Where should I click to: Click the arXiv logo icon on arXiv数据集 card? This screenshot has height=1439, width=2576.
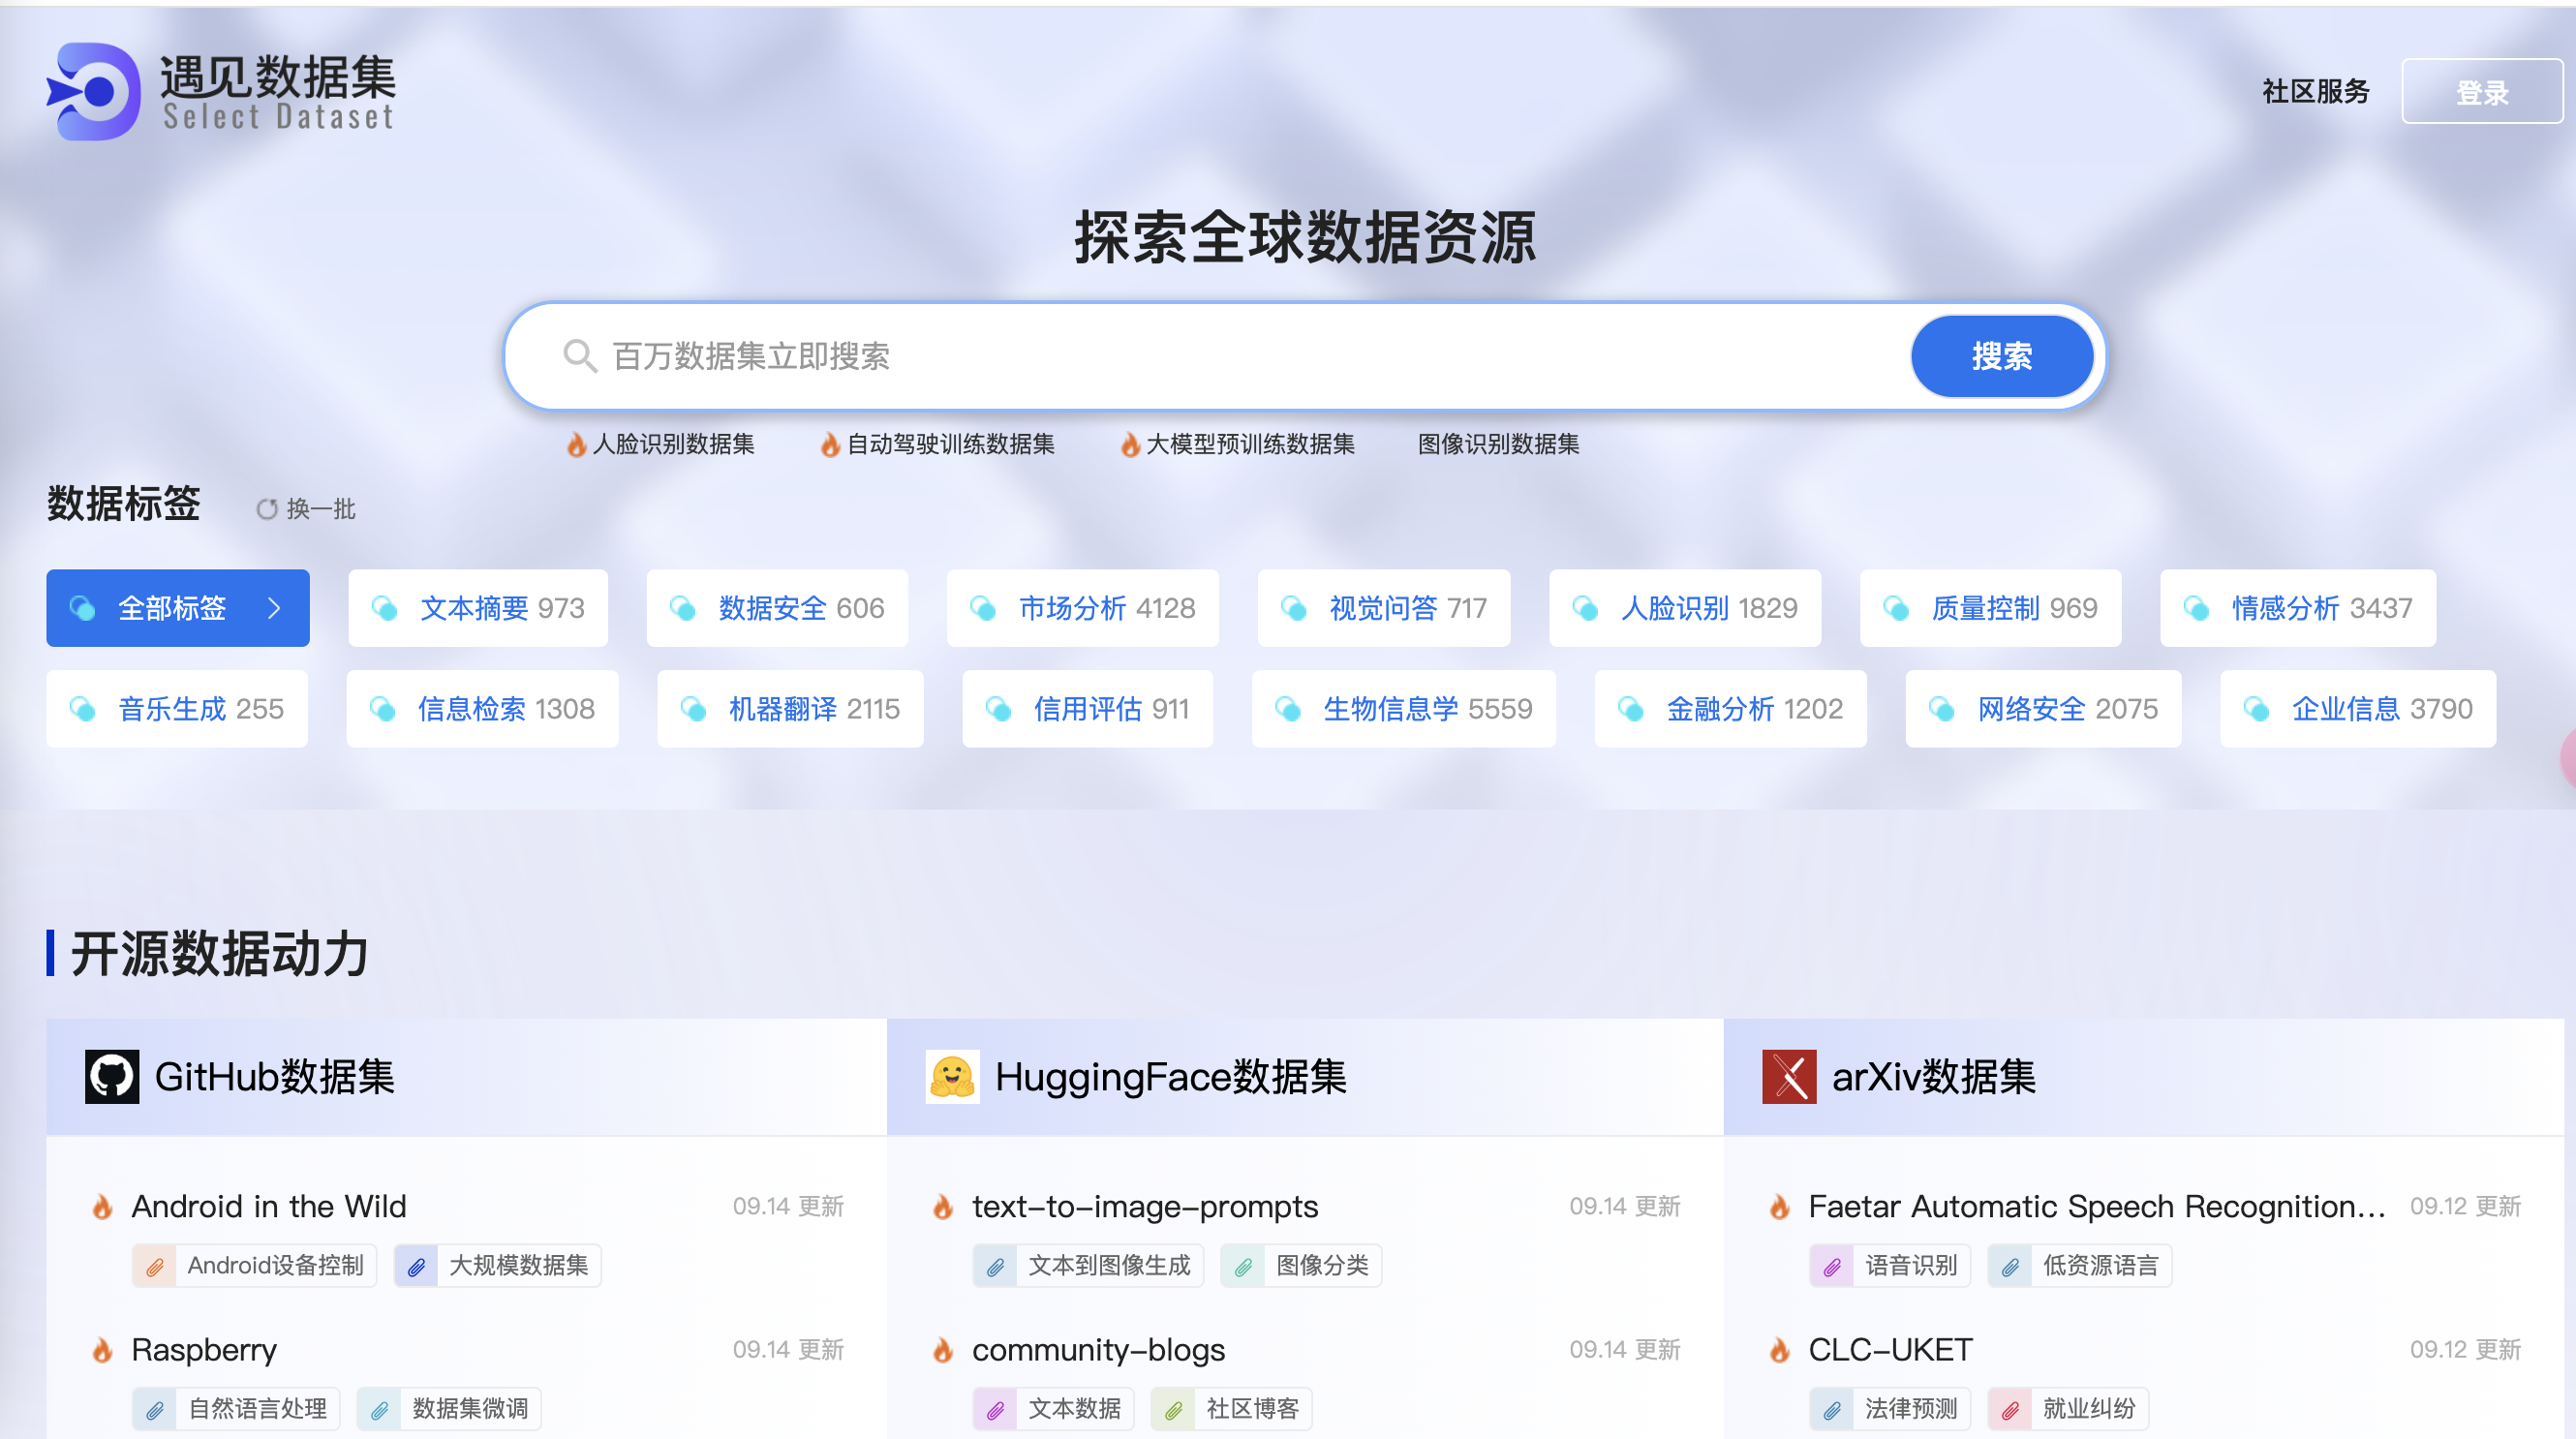[x=1790, y=1077]
